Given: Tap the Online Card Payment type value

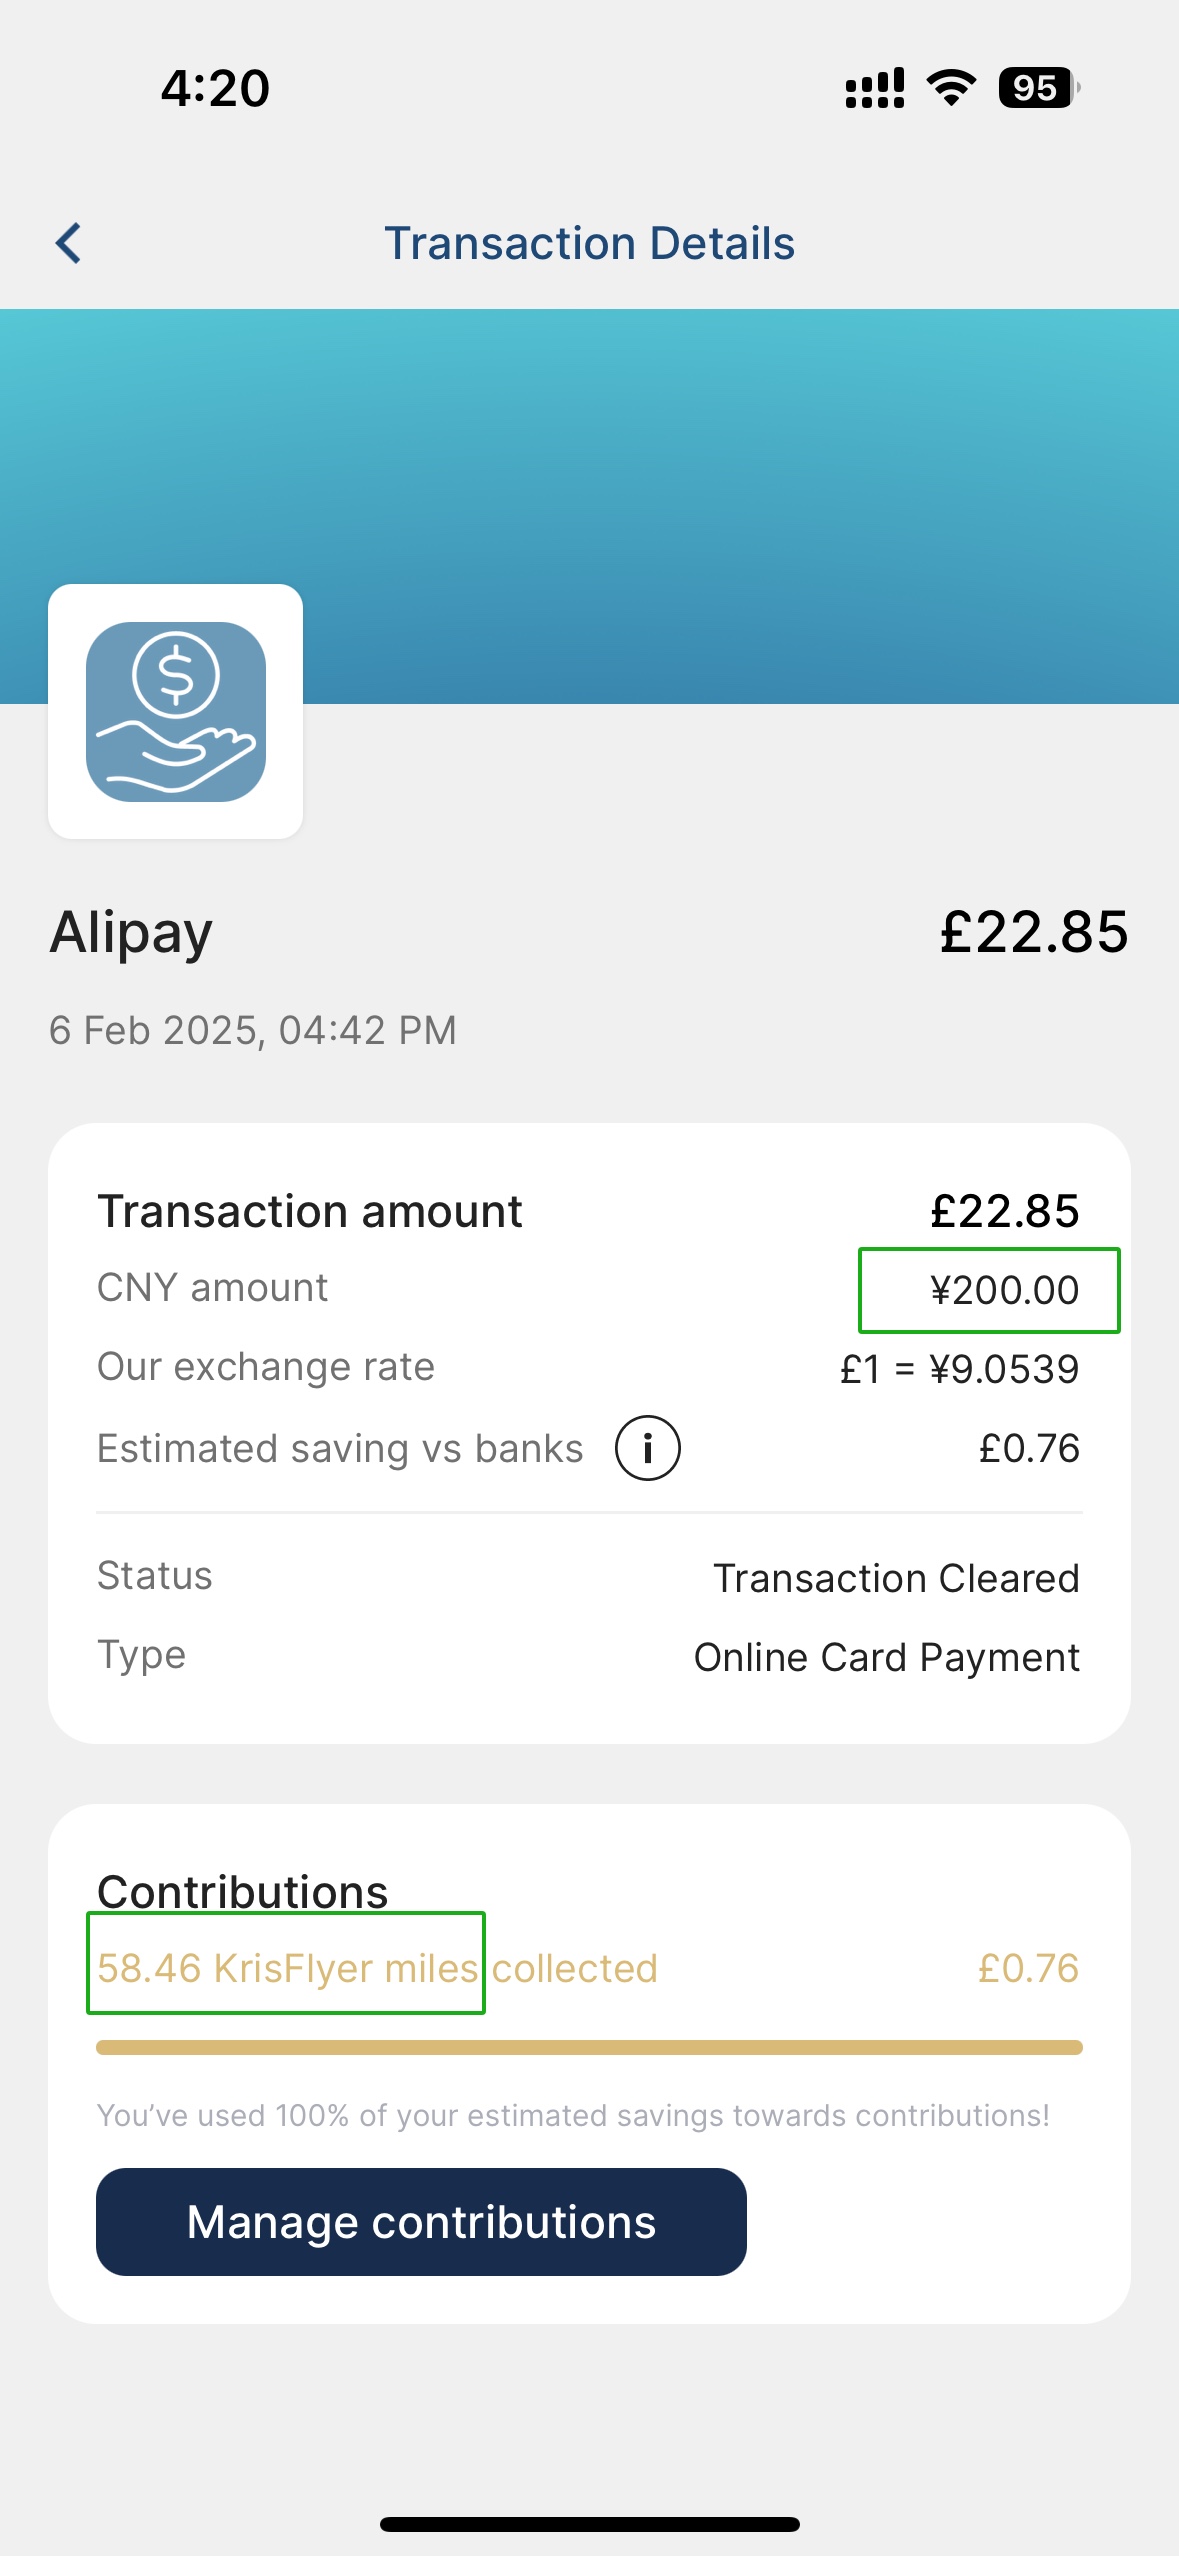Looking at the screenshot, I should coord(887,1657).
